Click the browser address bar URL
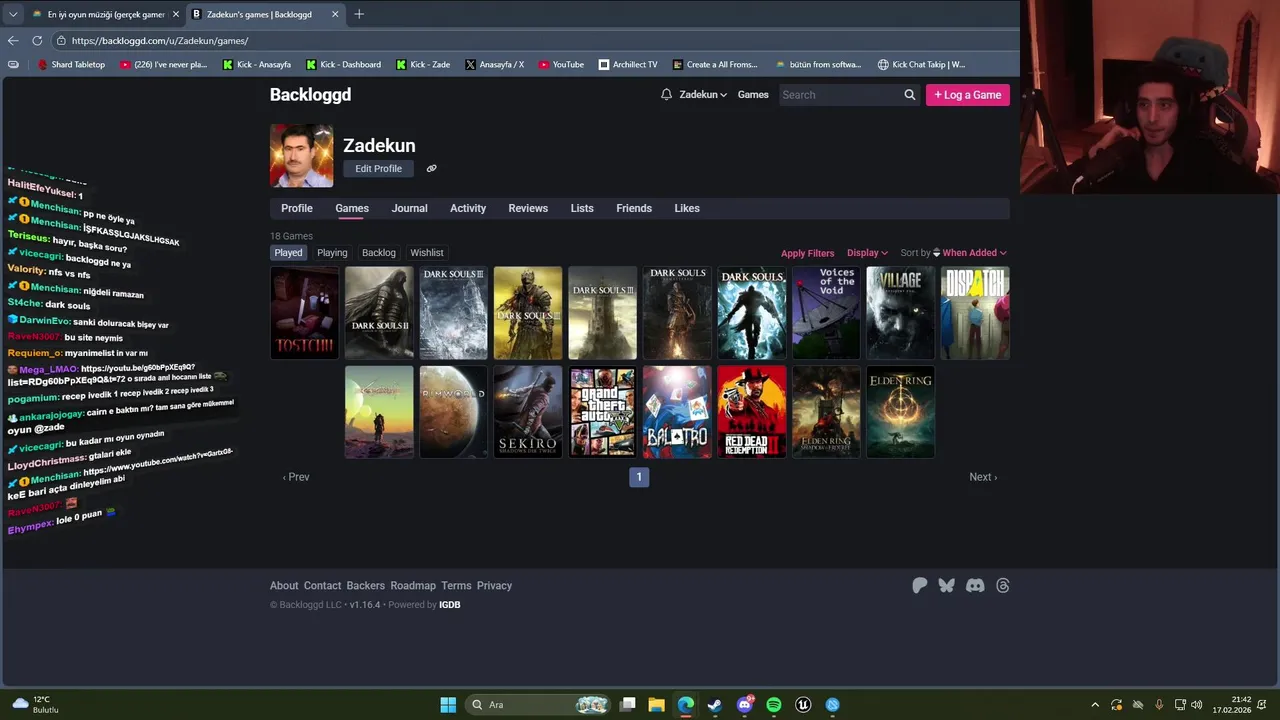1280x720 pixels. coord(160,41)
